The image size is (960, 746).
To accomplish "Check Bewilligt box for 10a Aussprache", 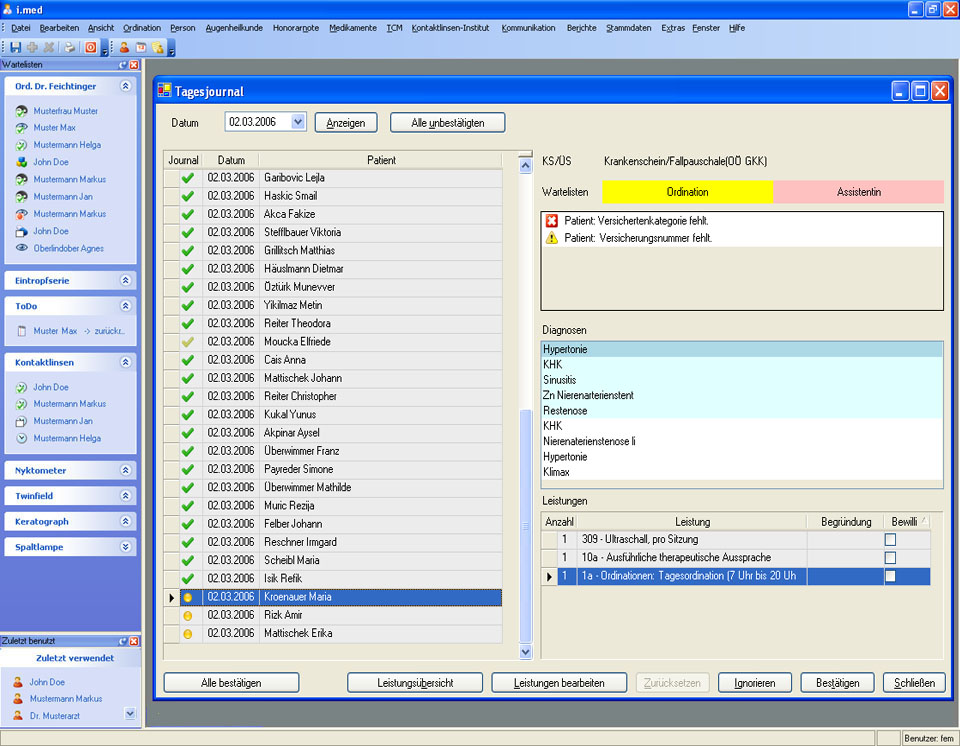I will click(890, 558).
